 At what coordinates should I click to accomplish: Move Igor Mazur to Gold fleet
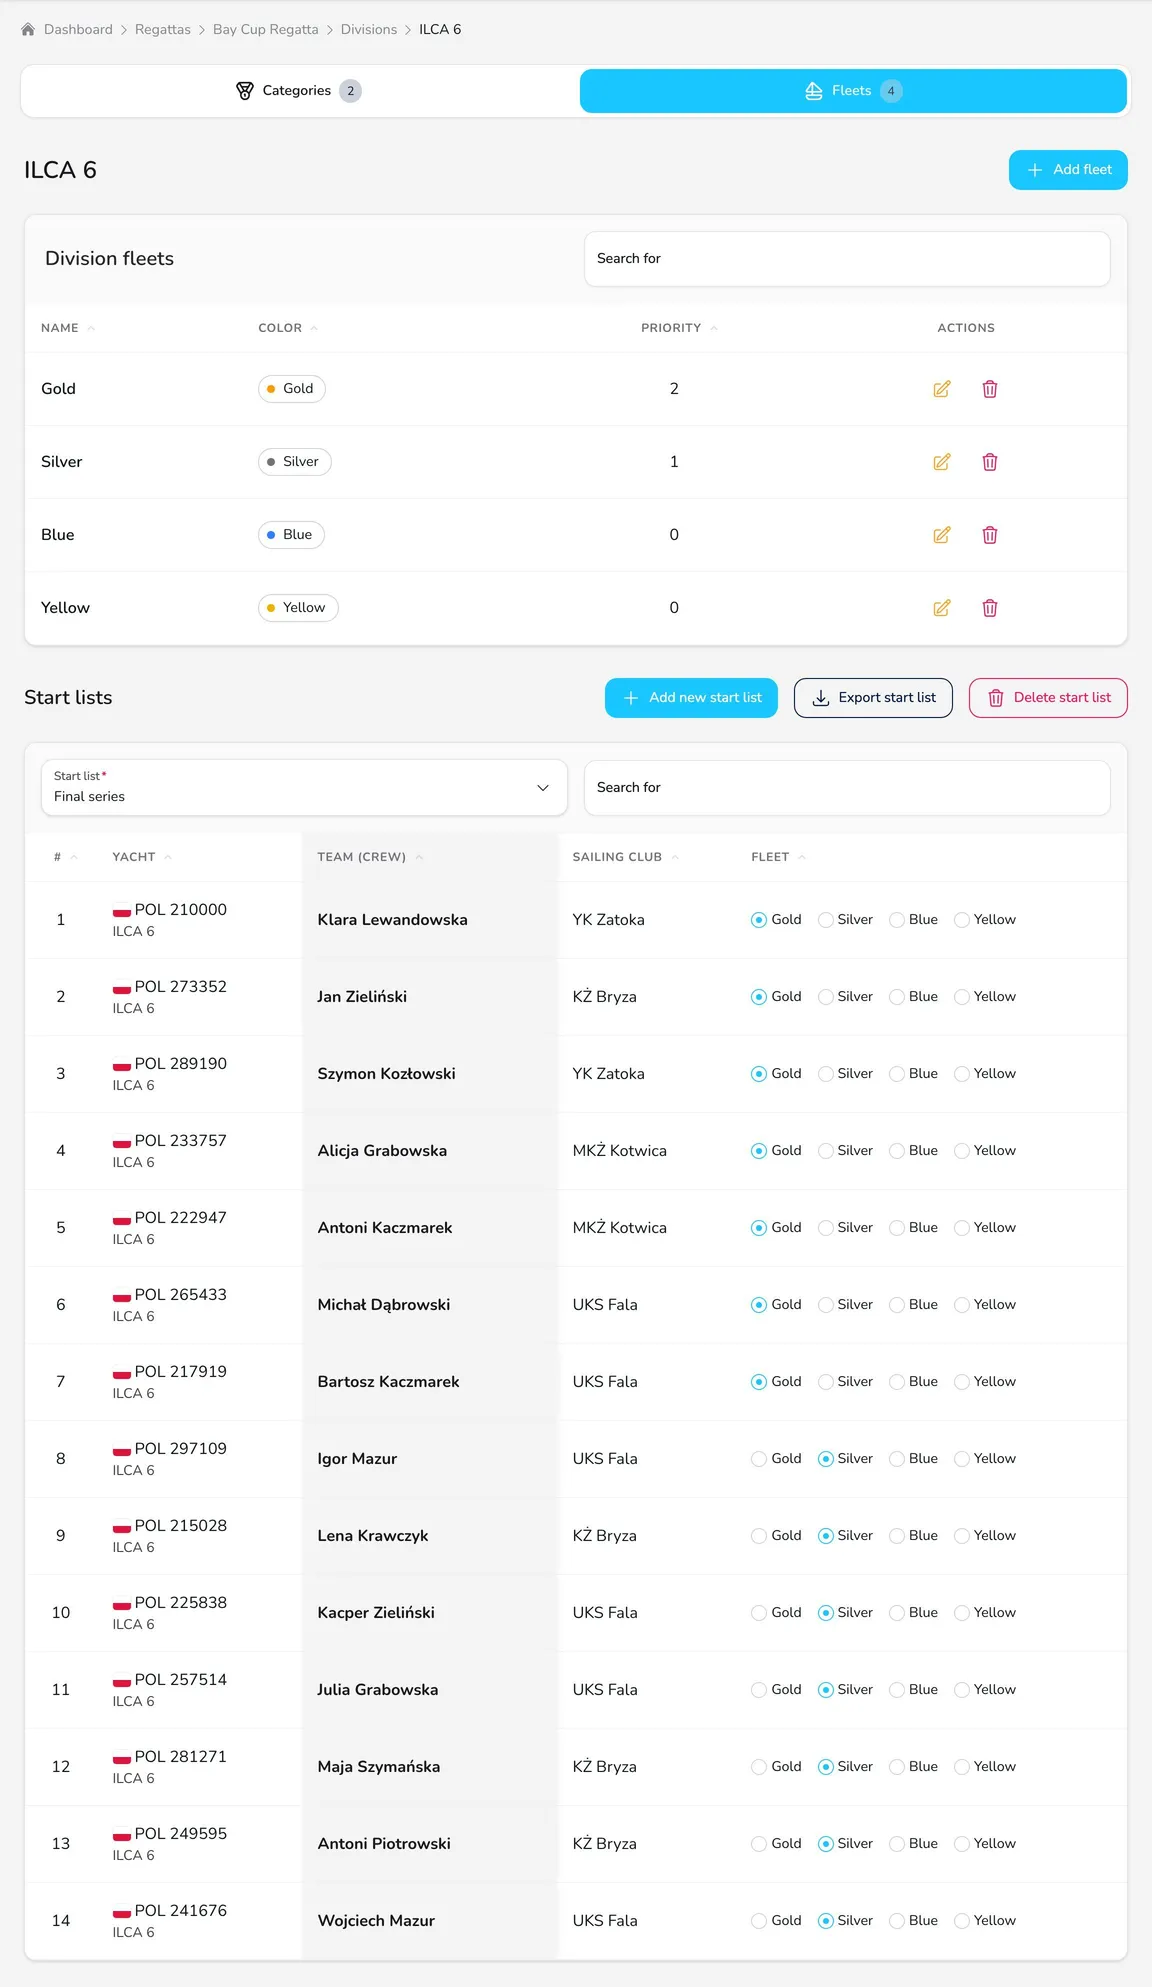click(759, 1459)
